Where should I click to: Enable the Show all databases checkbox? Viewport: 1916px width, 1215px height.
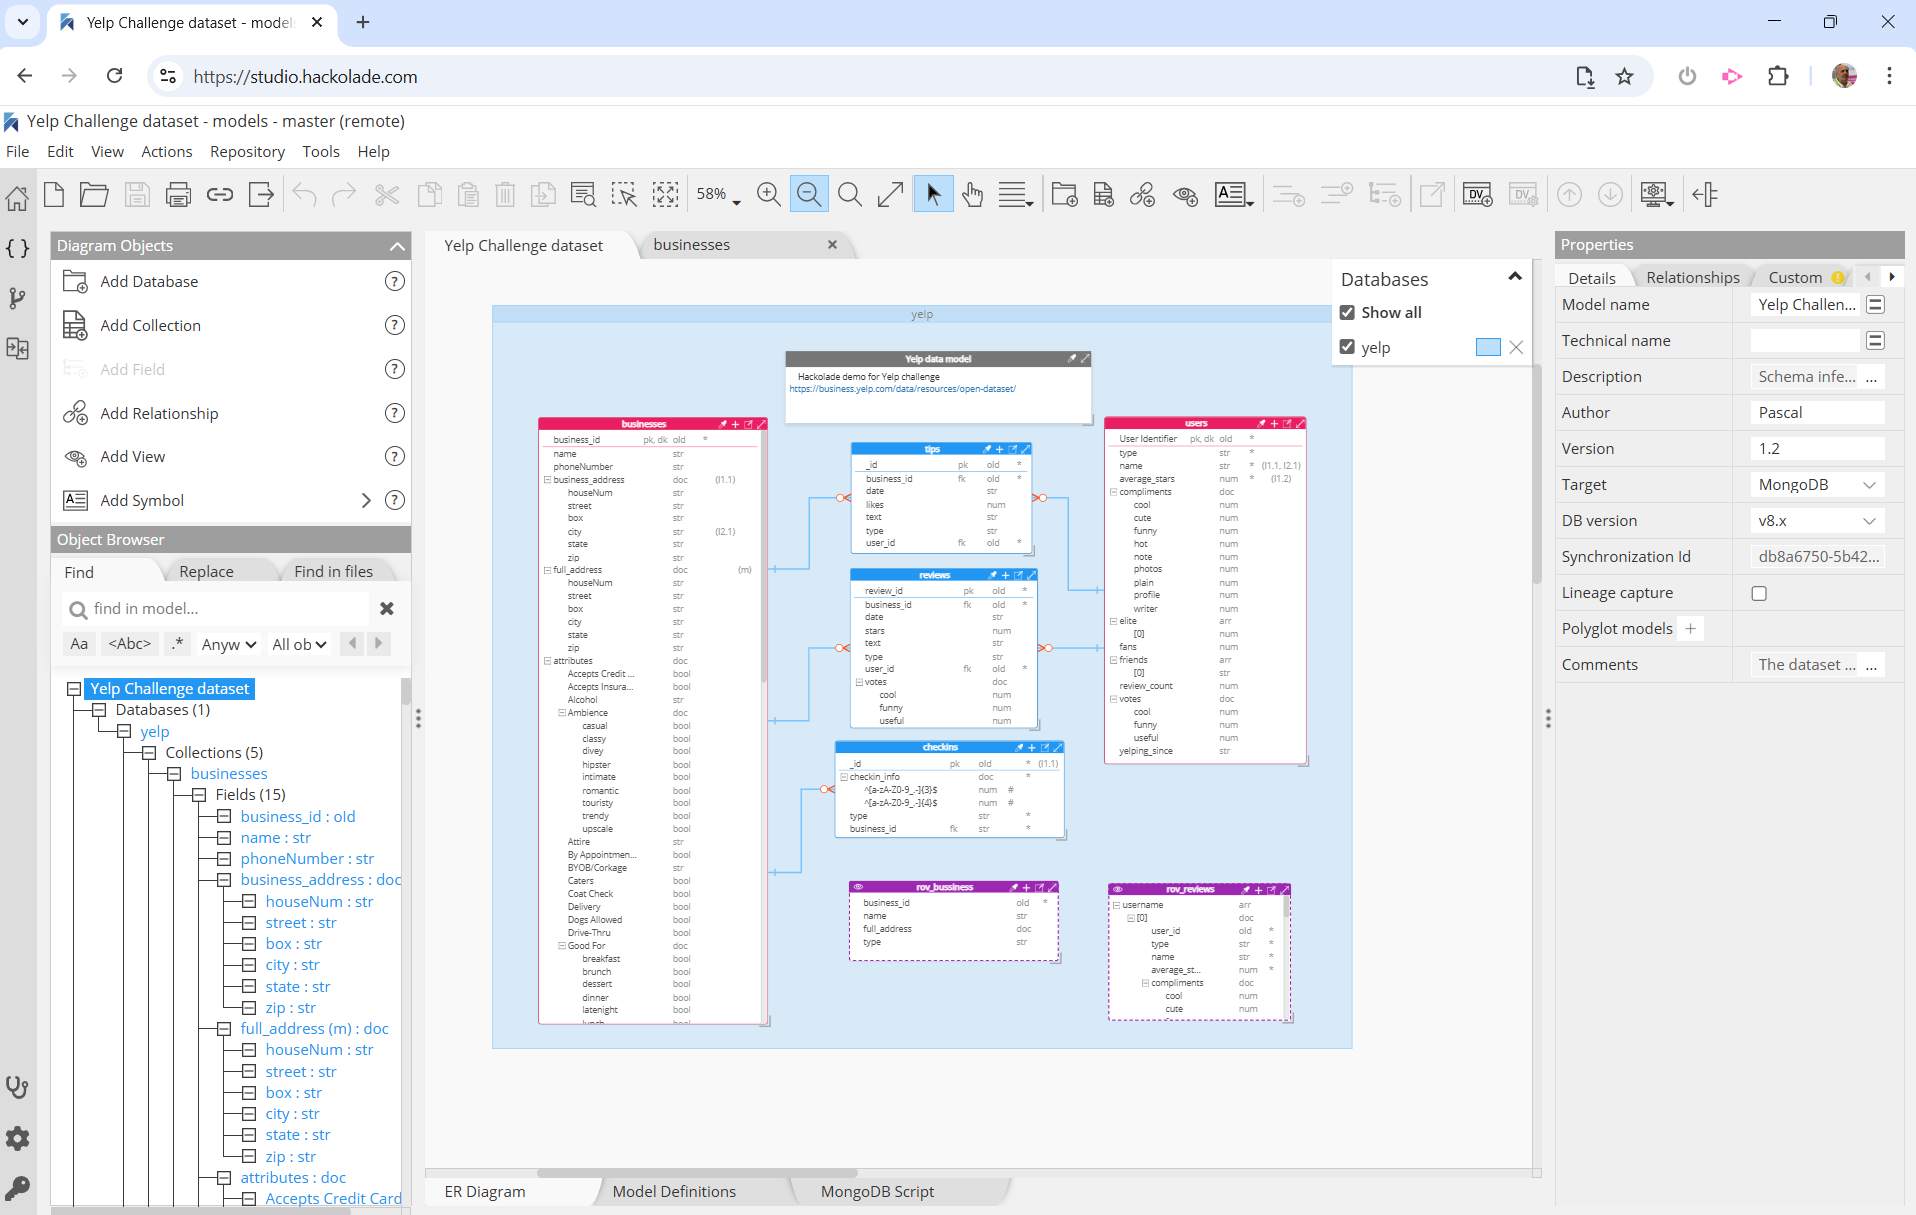(1347, 312)
